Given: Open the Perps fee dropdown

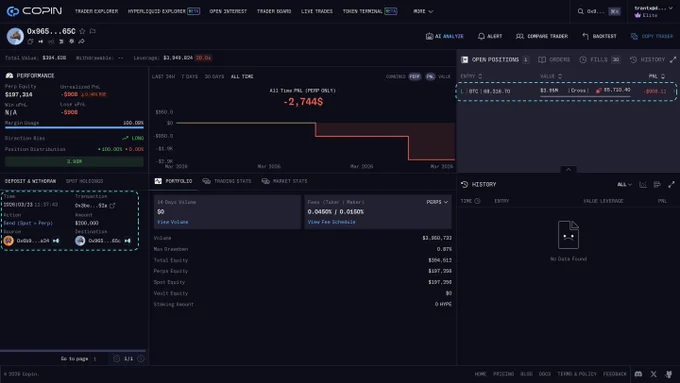Looking at the screenshot, I should 437,202.
